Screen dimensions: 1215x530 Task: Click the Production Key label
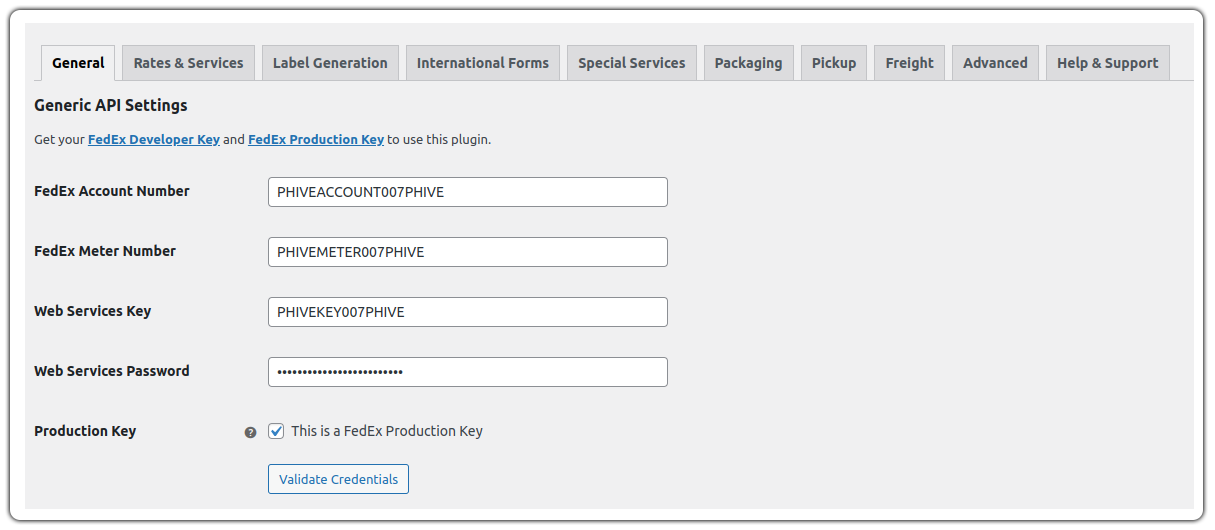85,431
